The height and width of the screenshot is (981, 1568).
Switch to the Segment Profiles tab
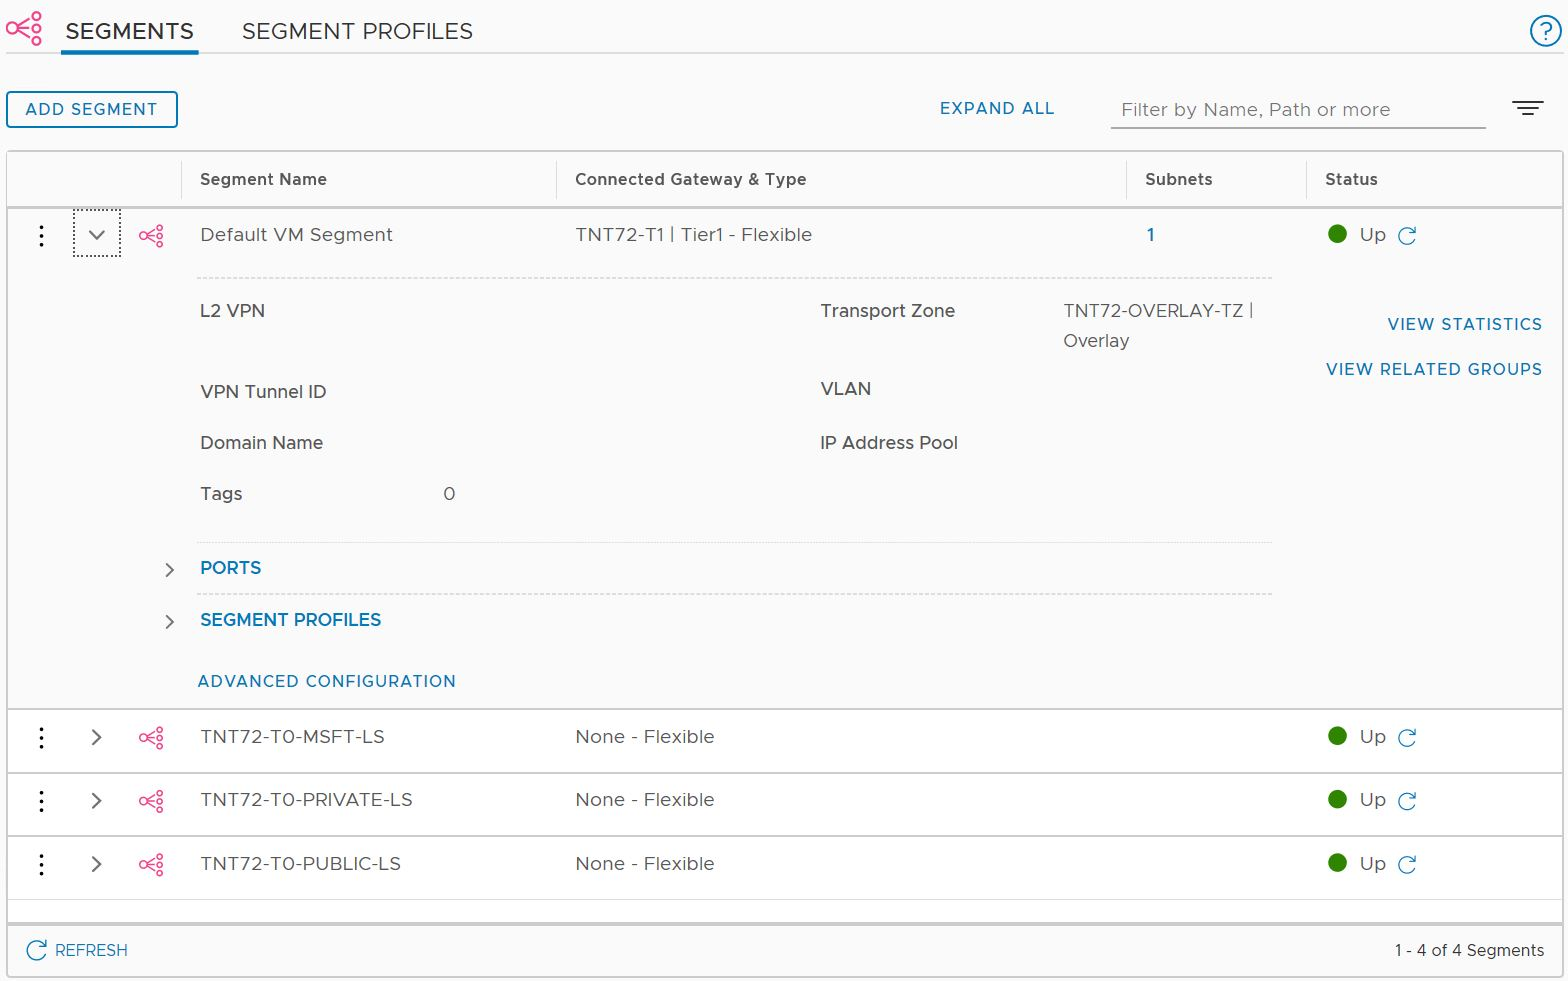pyautogui.click(x=357, y=31)
